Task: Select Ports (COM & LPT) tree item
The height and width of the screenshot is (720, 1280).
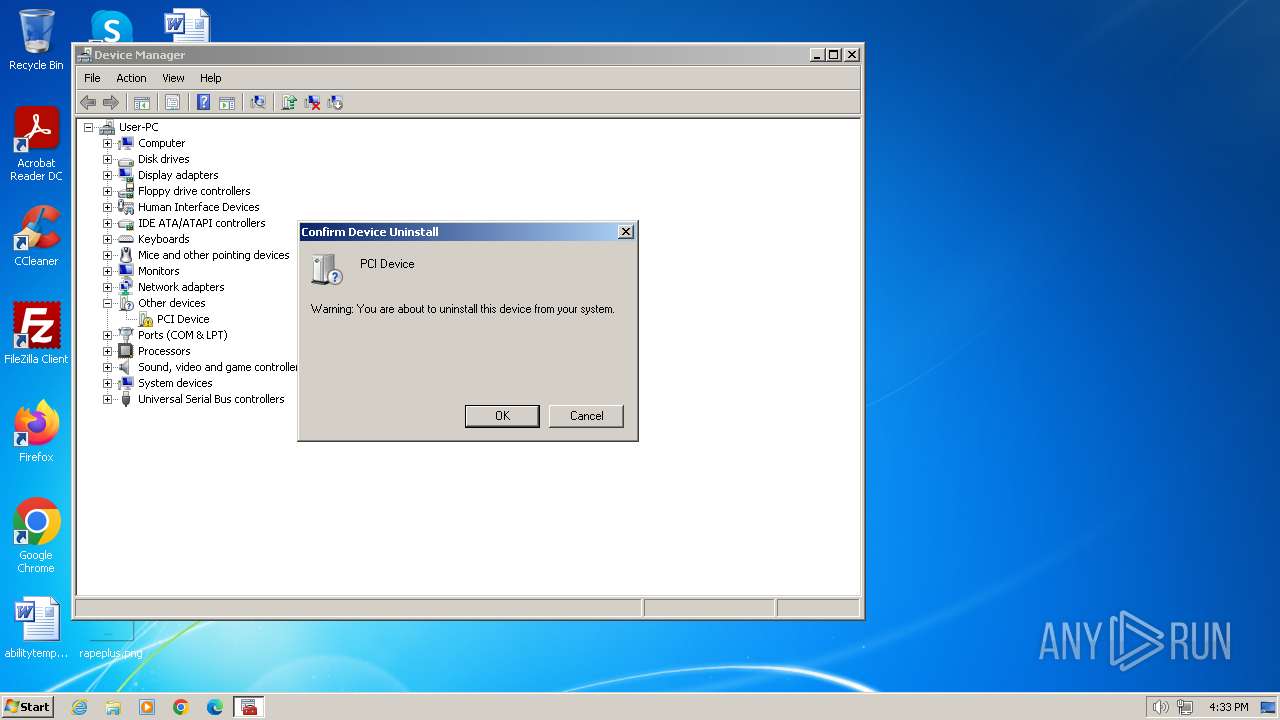Action: [182, 335]
